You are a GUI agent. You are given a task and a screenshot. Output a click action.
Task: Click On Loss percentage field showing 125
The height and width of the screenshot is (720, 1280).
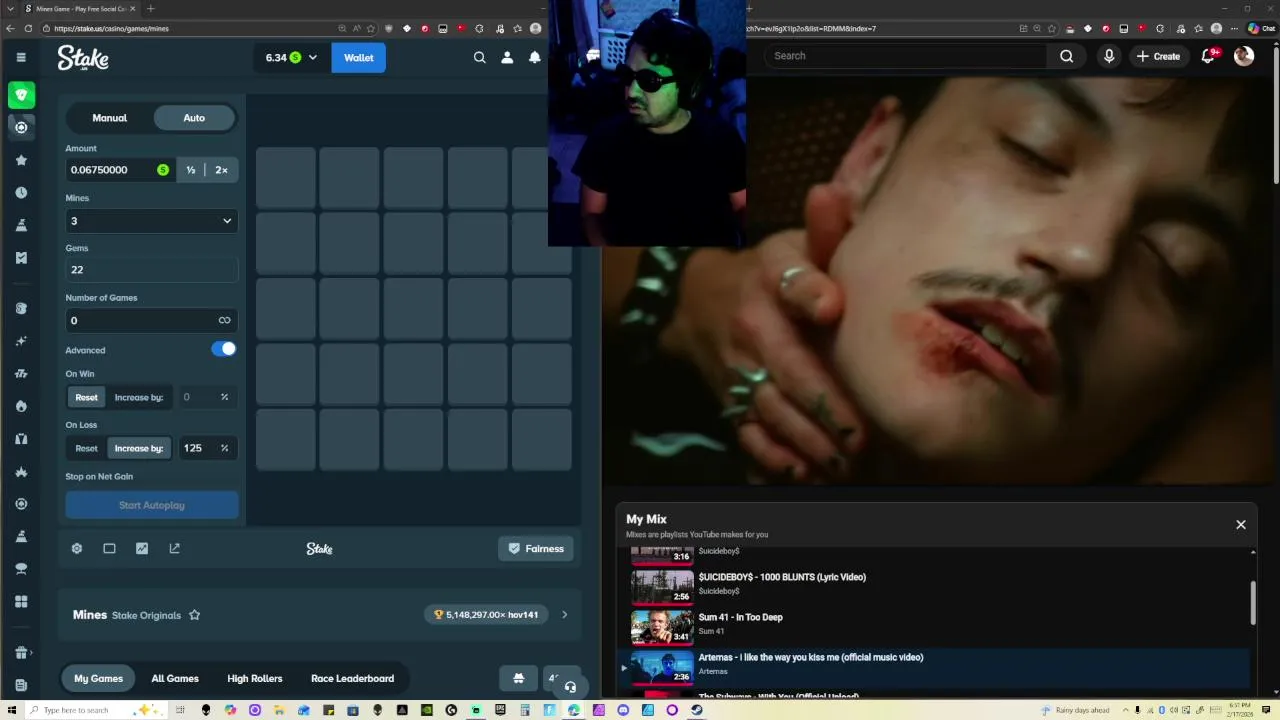point(207,448)
